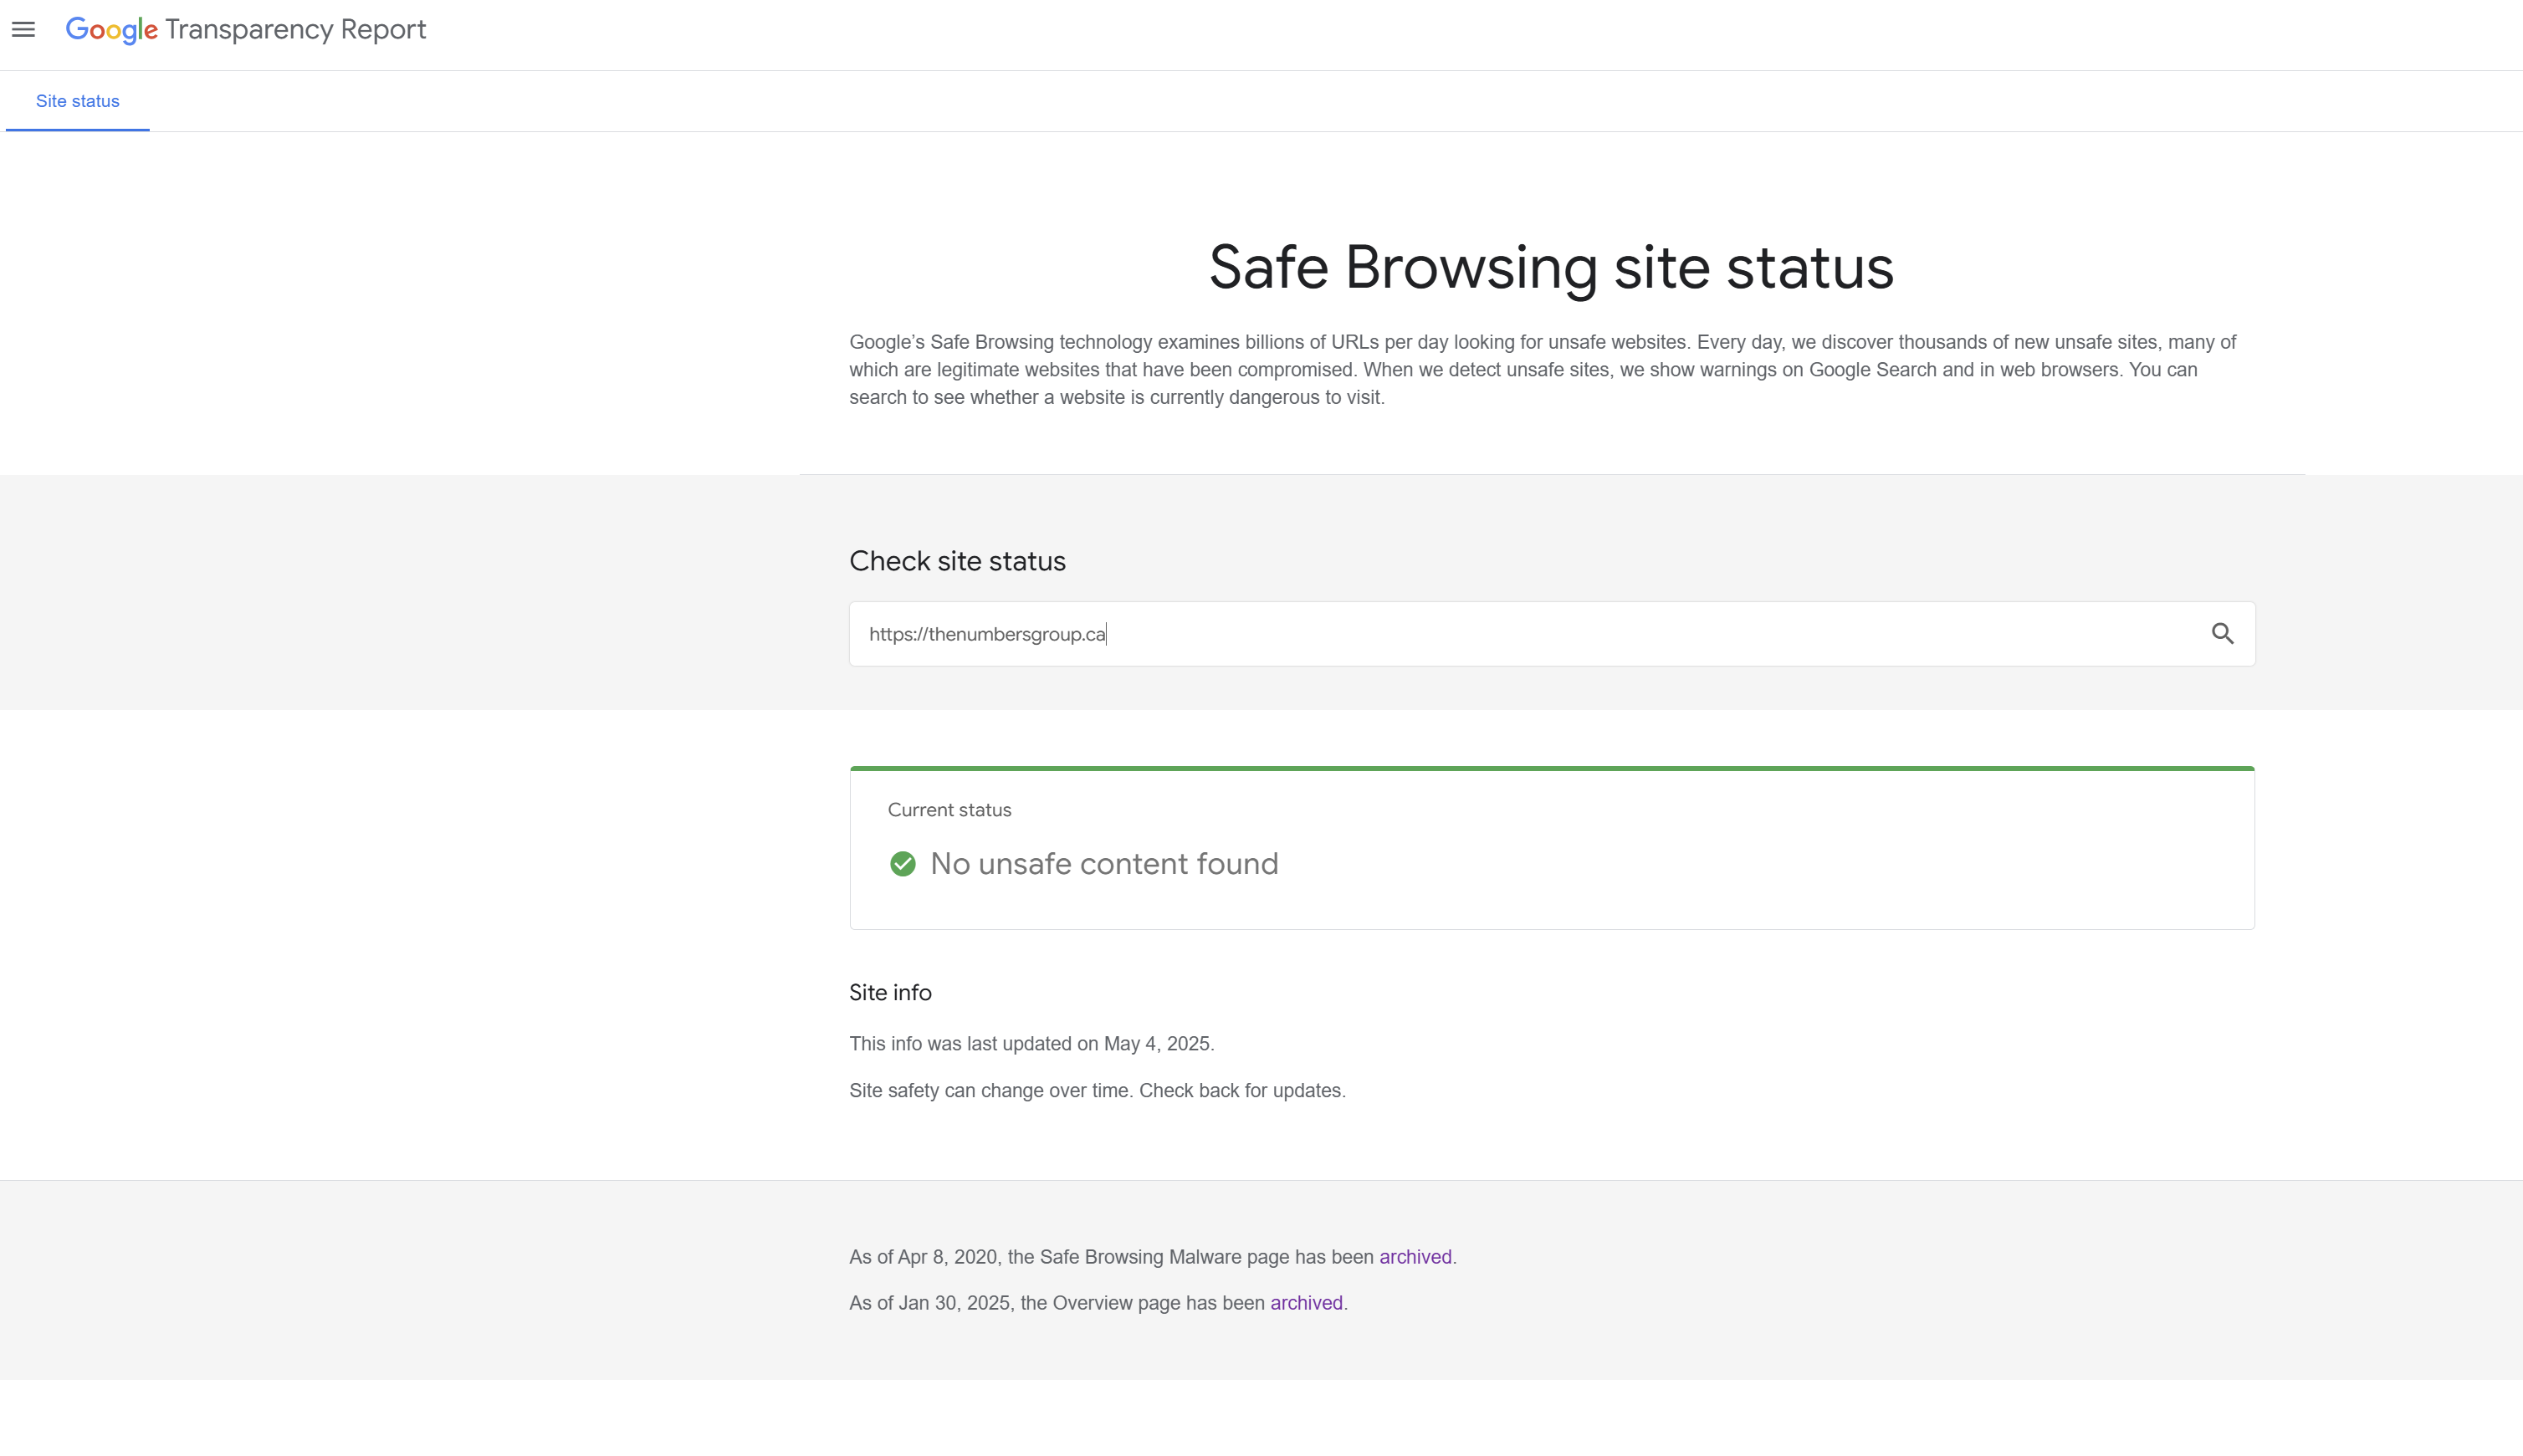2523x1456 pixels.
Task: Click the Safe Browsing description paragraph
Action: (1542, 370)
